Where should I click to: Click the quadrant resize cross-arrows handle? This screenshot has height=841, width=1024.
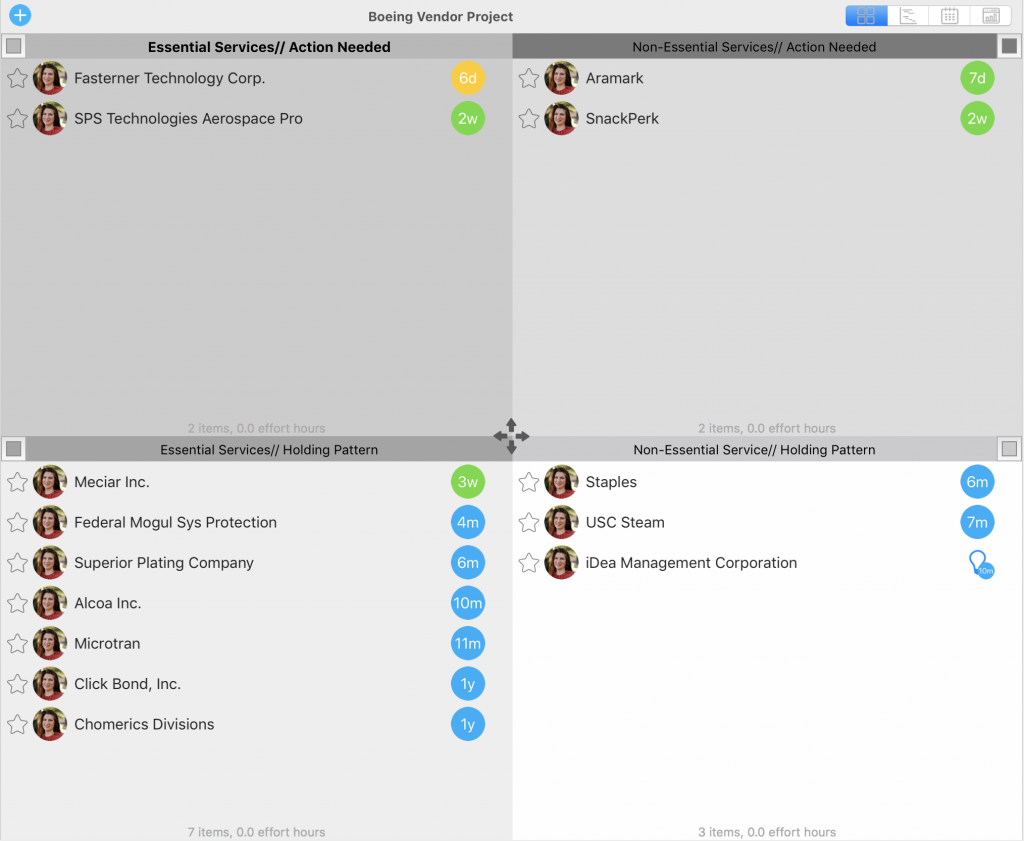click(x=511, y=436)
